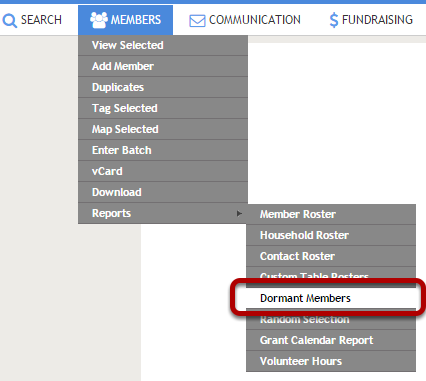Expand the Reports submenu entry

click(x=163, y=213)
